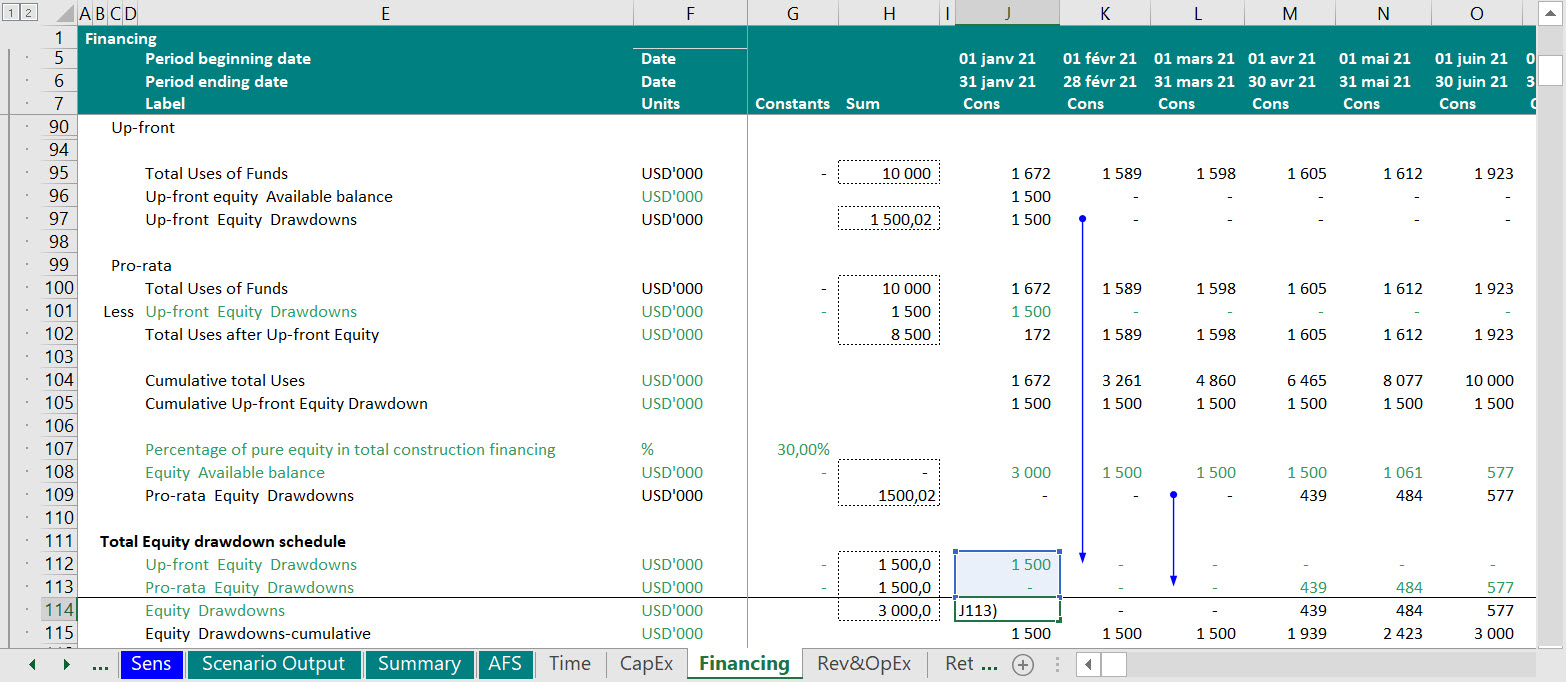Select column K header
Viewport: 1566px width, 682px height.
click(x=1104, y=13)
